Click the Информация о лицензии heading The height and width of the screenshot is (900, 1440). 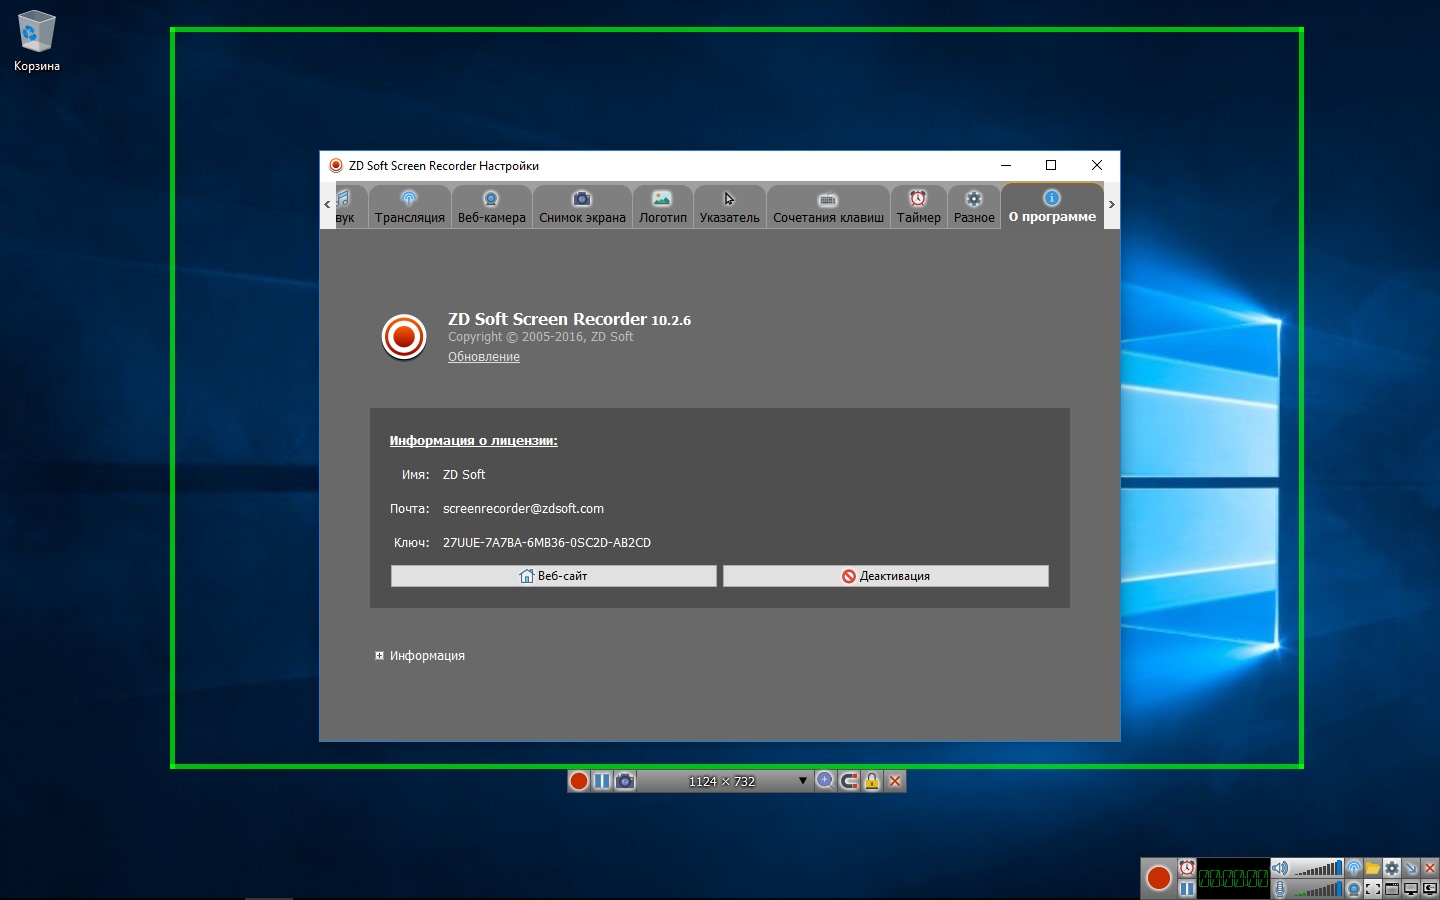click(473, 441)
